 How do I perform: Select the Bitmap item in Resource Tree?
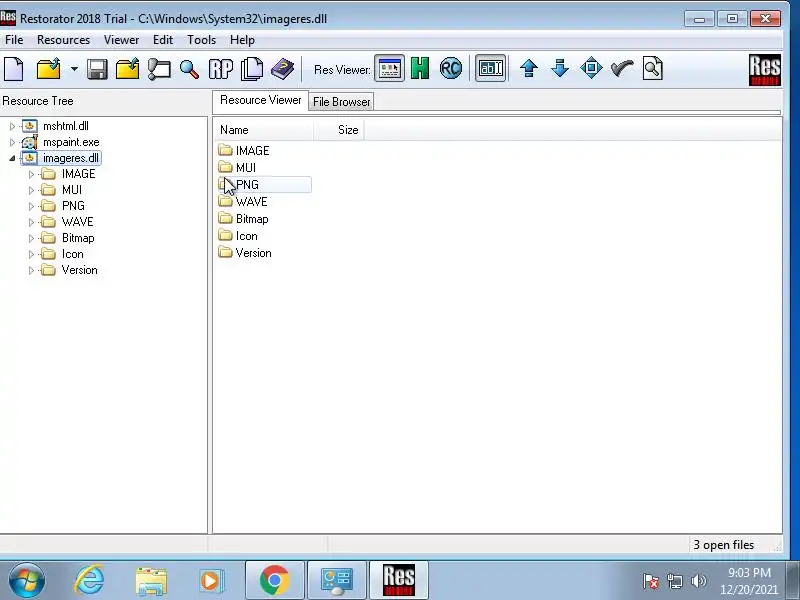pyautogui.click(x=78, y=238)
